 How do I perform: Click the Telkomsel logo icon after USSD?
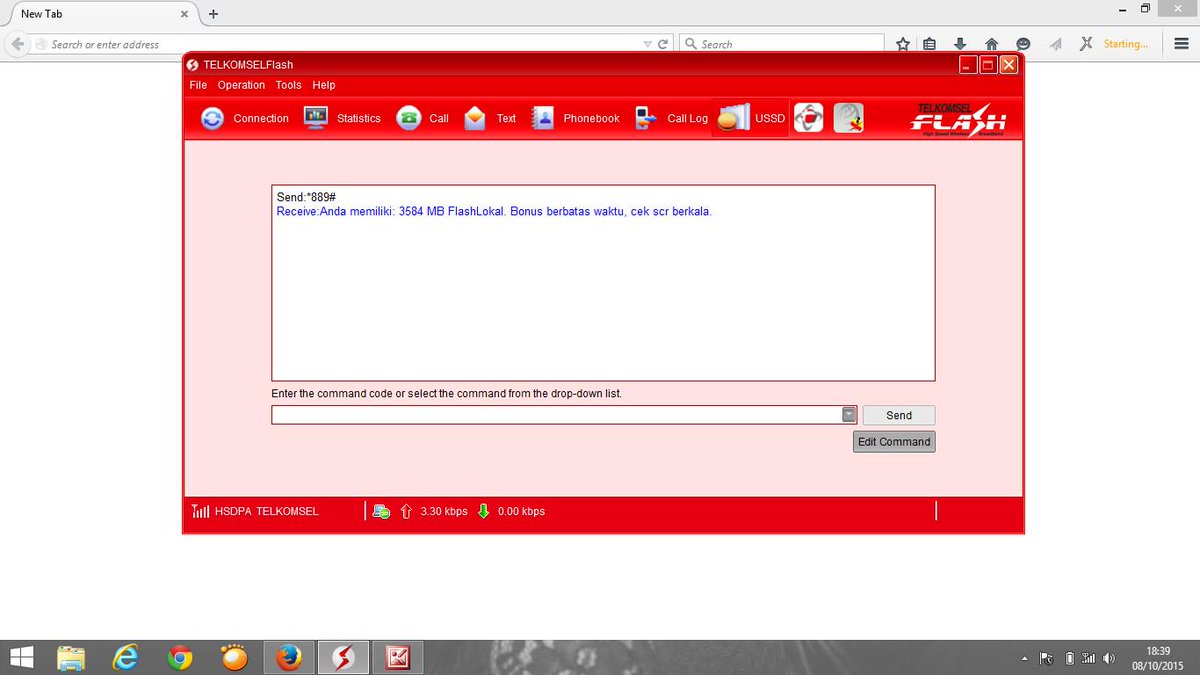click(808, 118)
